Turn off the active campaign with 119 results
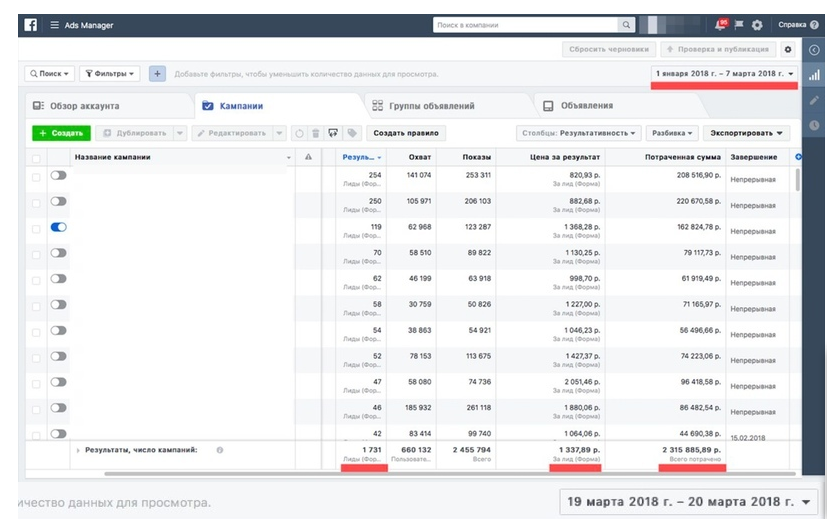Viewport: 827px width, 519px height. [59, 227]
